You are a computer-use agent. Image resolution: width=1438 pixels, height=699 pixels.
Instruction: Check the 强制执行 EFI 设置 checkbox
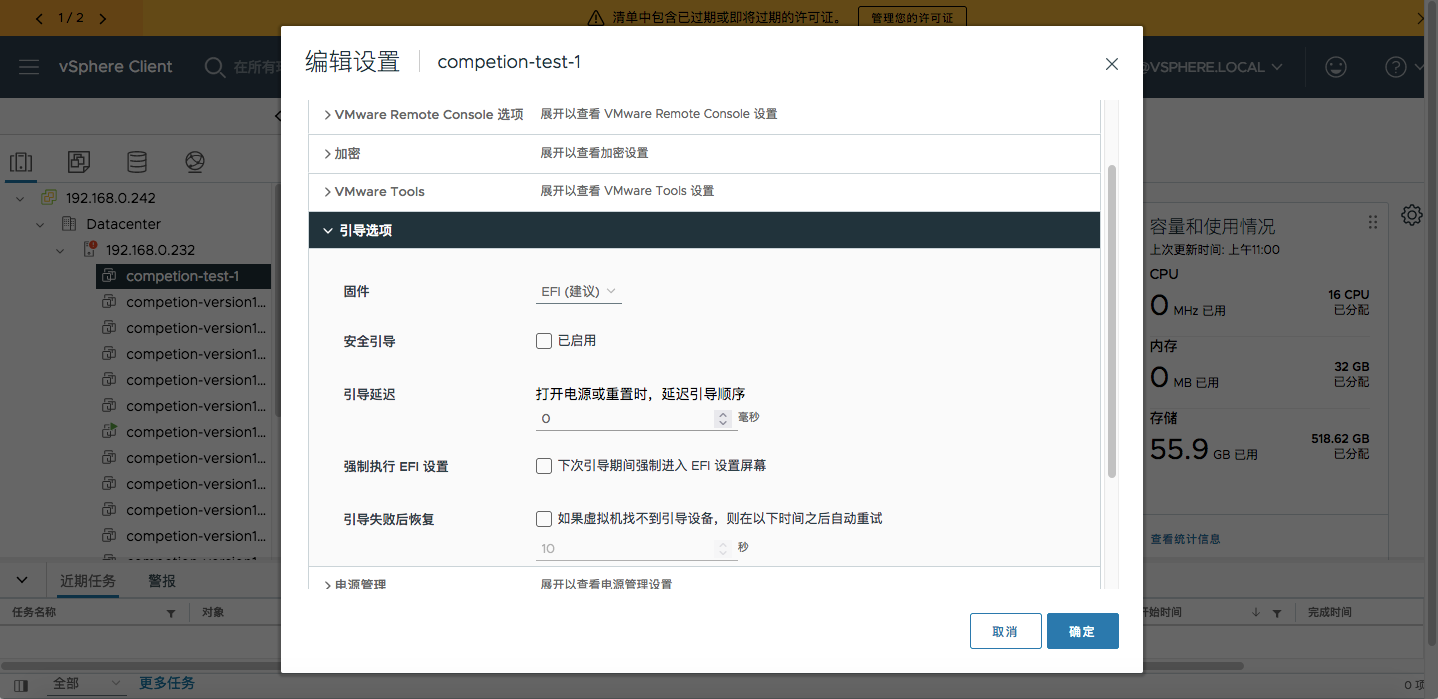coord(544,466)
